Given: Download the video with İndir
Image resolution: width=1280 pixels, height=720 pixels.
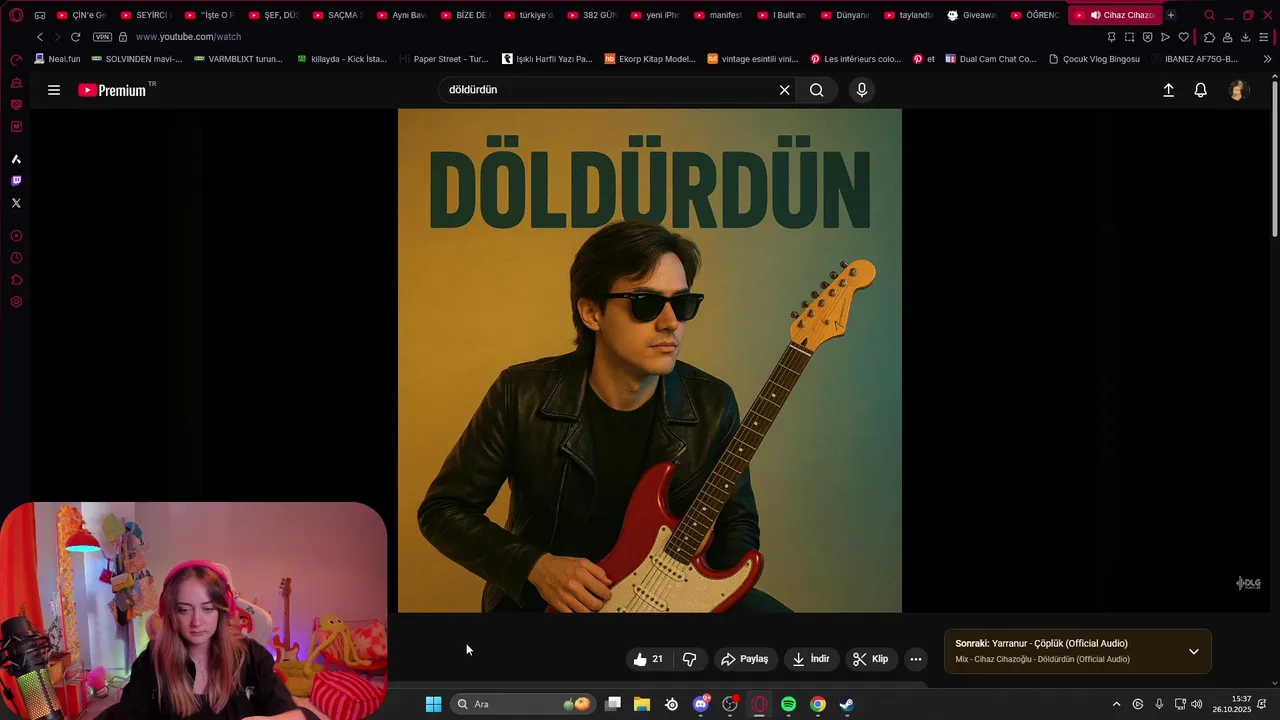Looking at the screenshot, I should [x=811, y=659].
